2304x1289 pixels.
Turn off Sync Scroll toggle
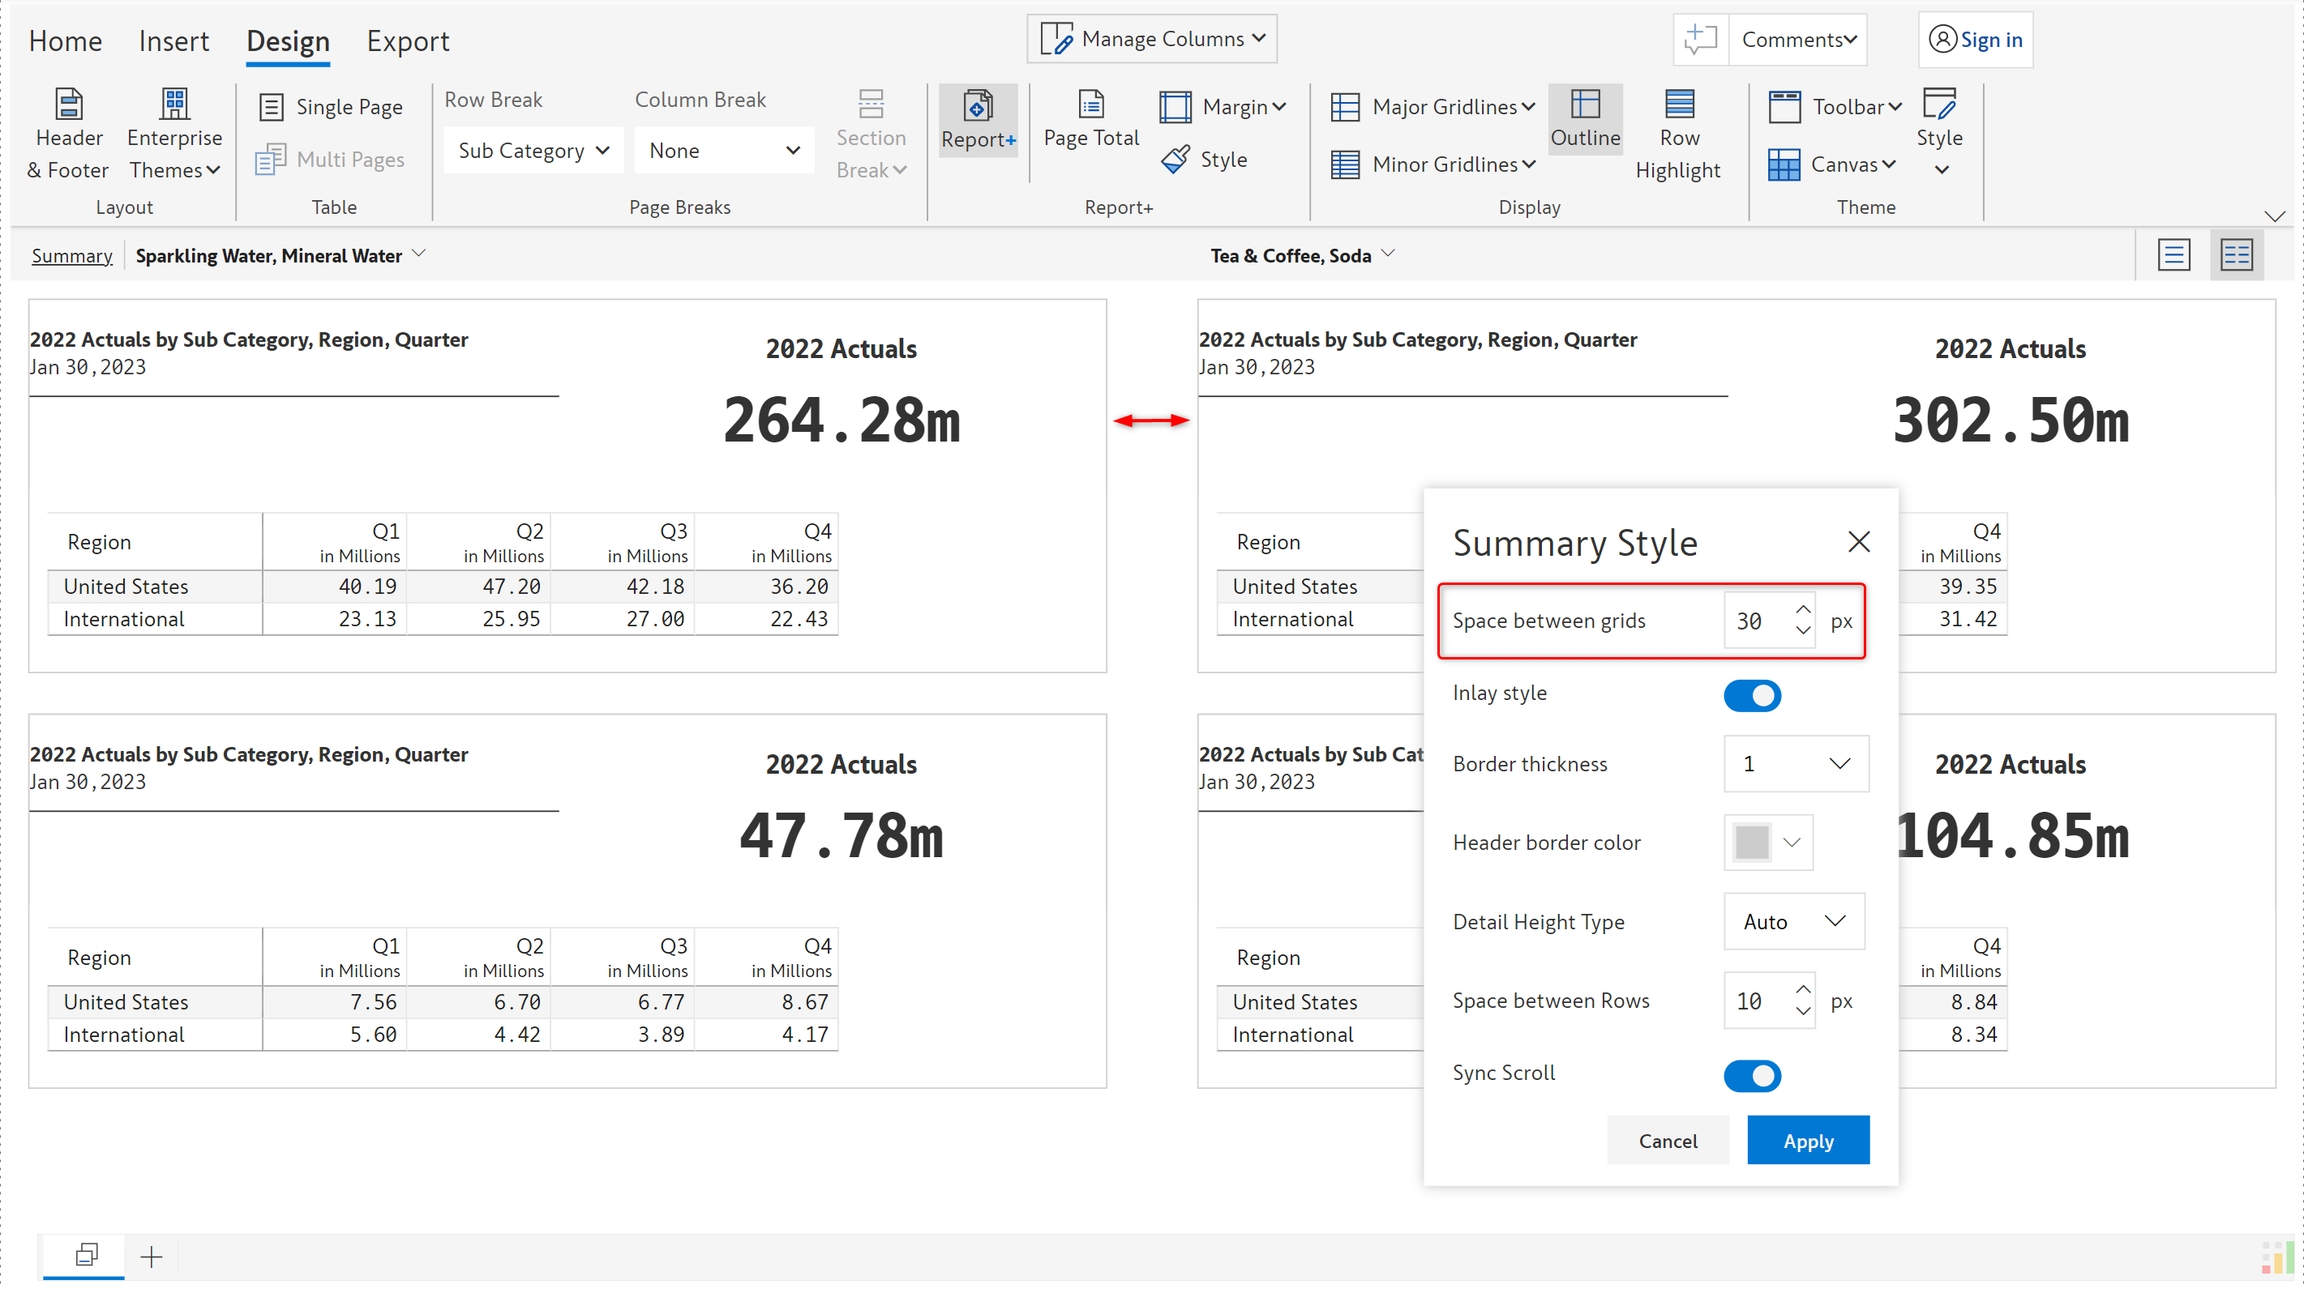pyautogui.click(x=1751, y=1075)
